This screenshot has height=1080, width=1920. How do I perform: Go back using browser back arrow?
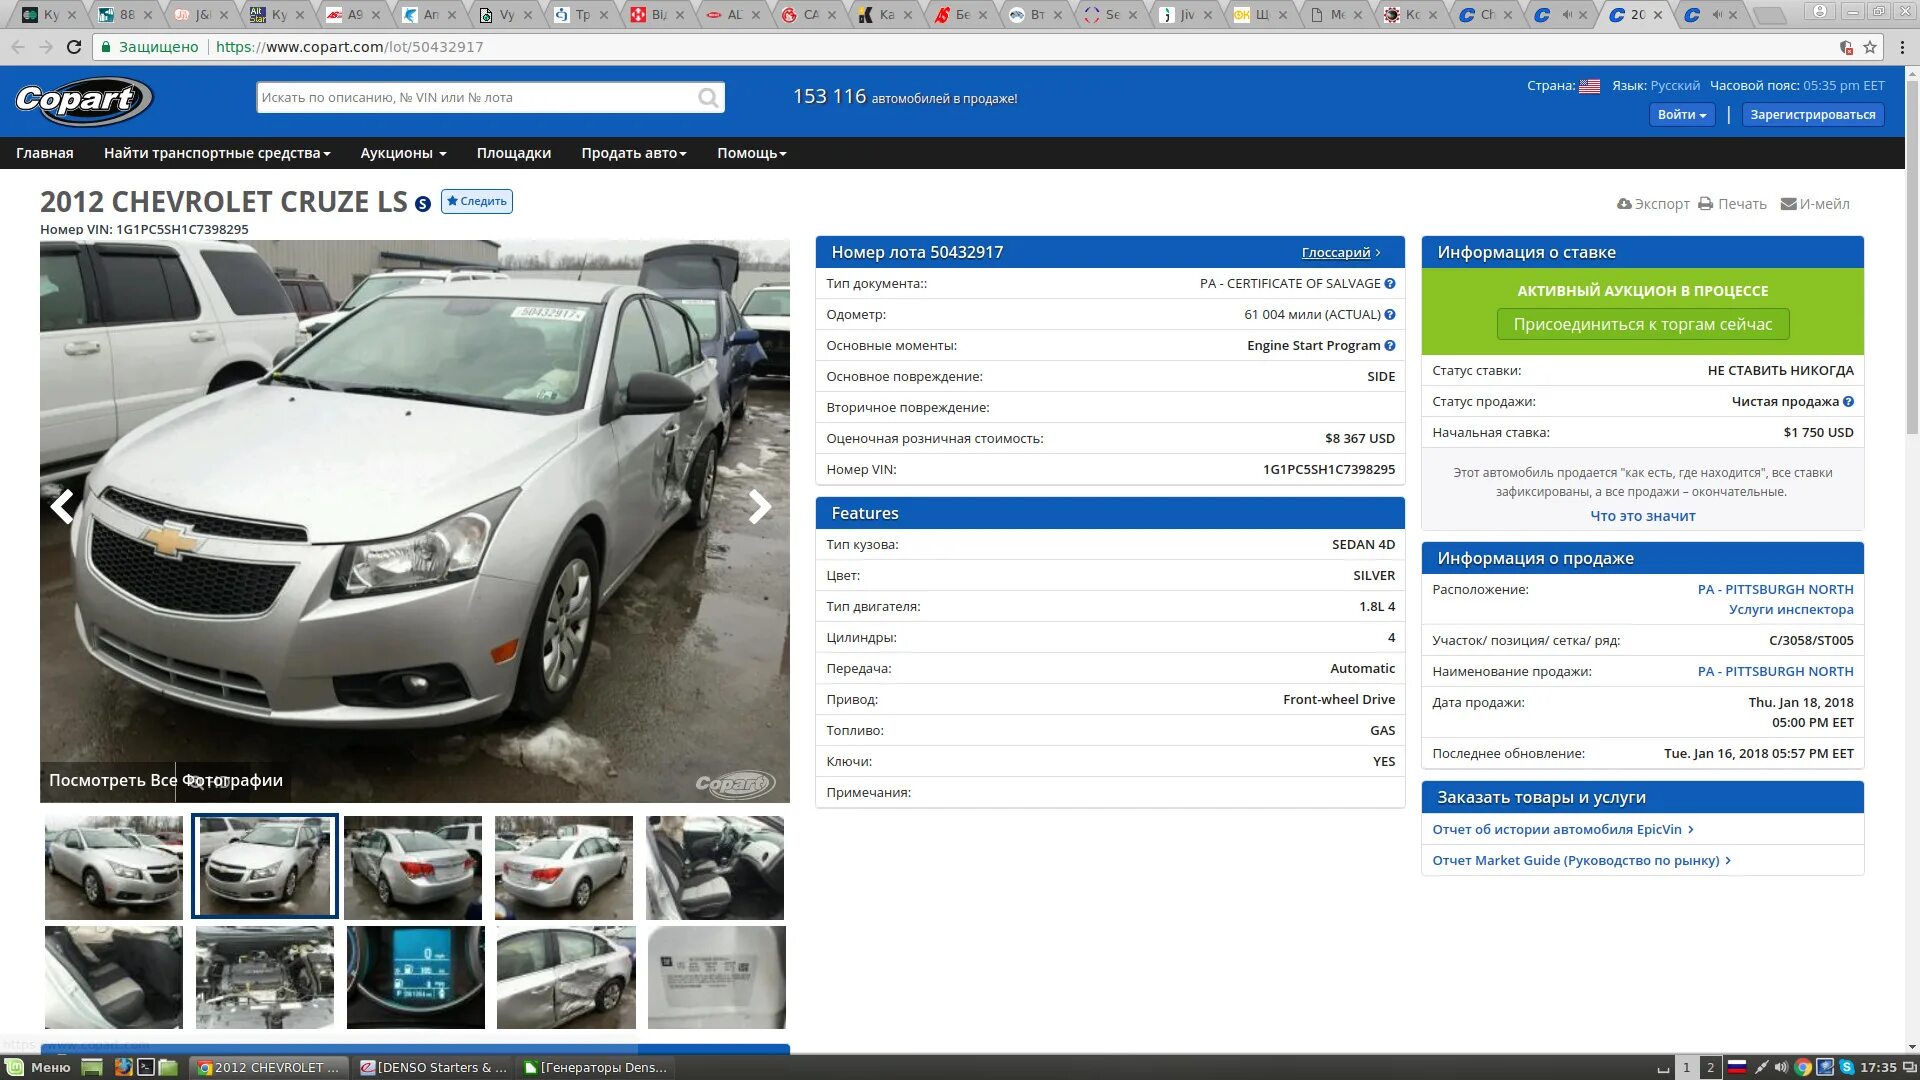point(18,47)
